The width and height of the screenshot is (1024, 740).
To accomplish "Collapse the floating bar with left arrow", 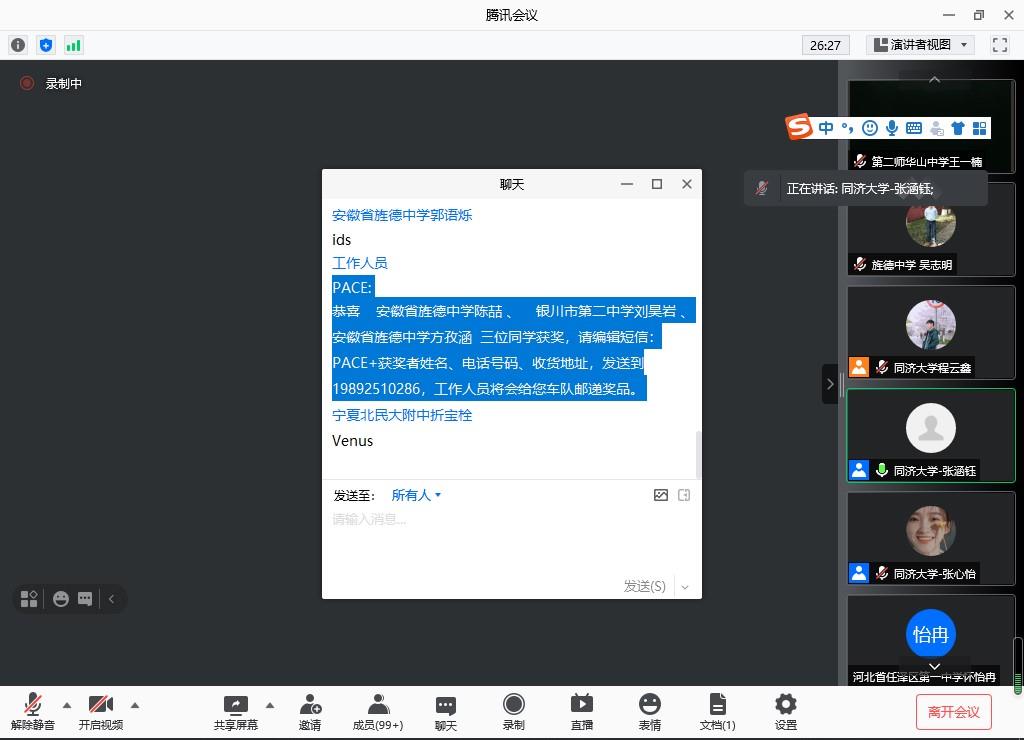I will point(112,599).
